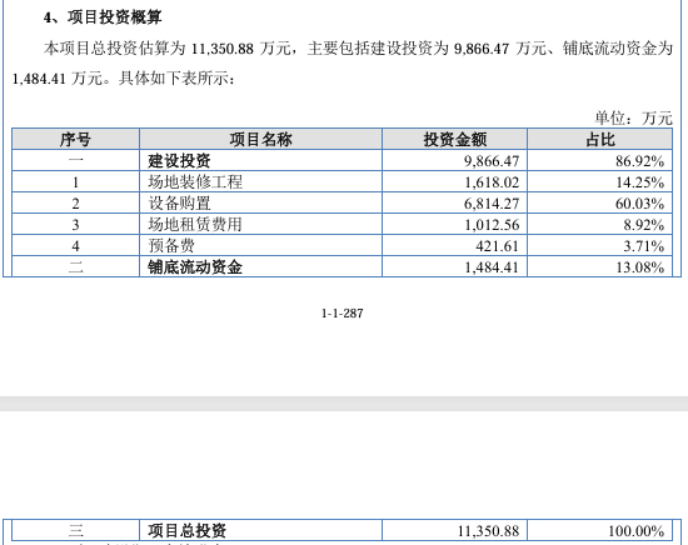Select the bold "项目总投资" cell
The height and width of the screenshot is (545, 688).
point(187,530)
